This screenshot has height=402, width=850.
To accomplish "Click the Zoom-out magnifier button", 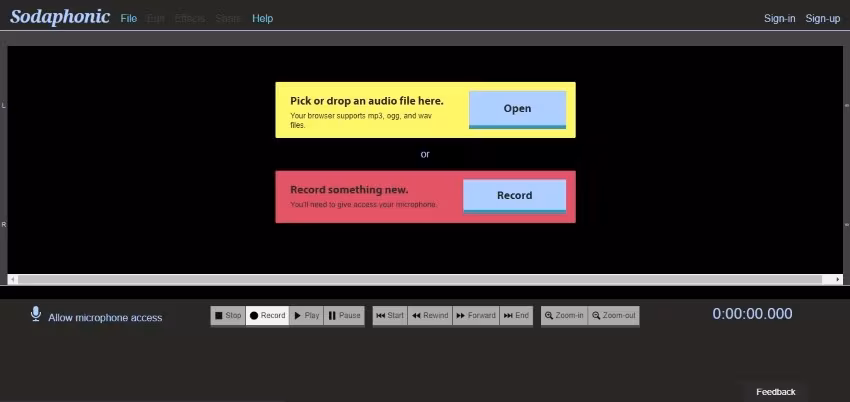I will 614,315.
